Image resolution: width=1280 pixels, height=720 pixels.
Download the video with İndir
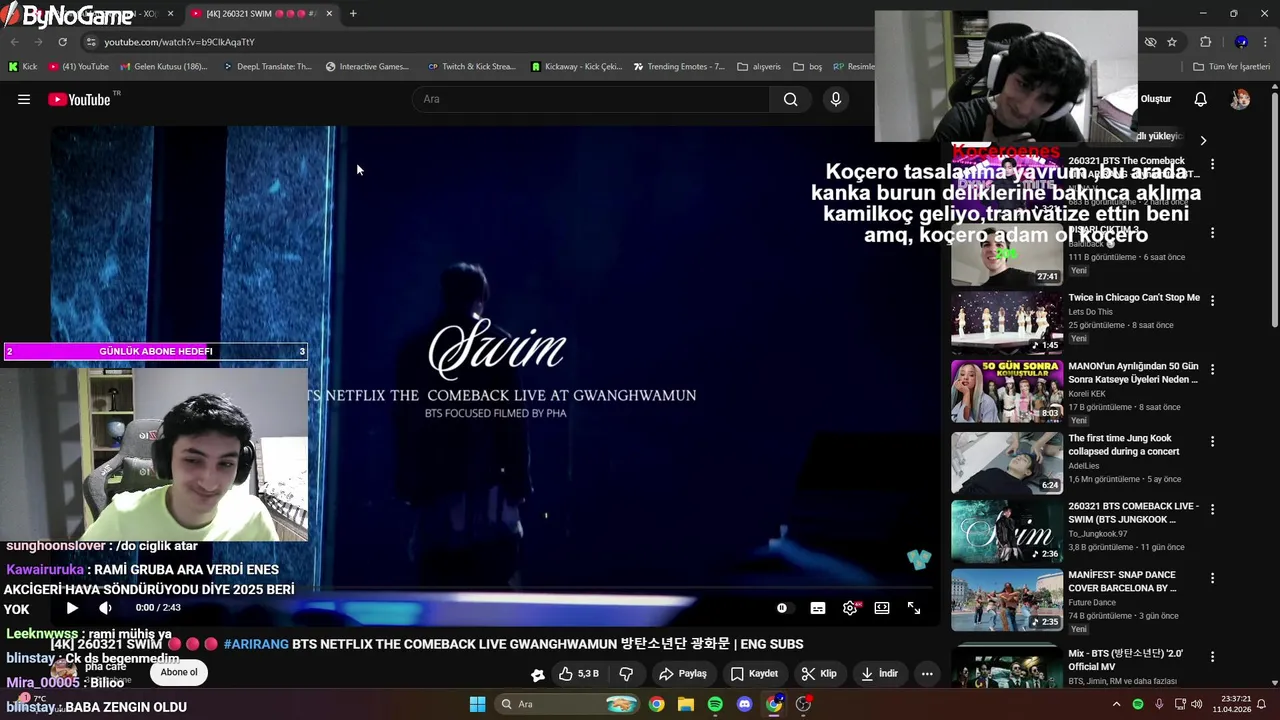(879, 674)
